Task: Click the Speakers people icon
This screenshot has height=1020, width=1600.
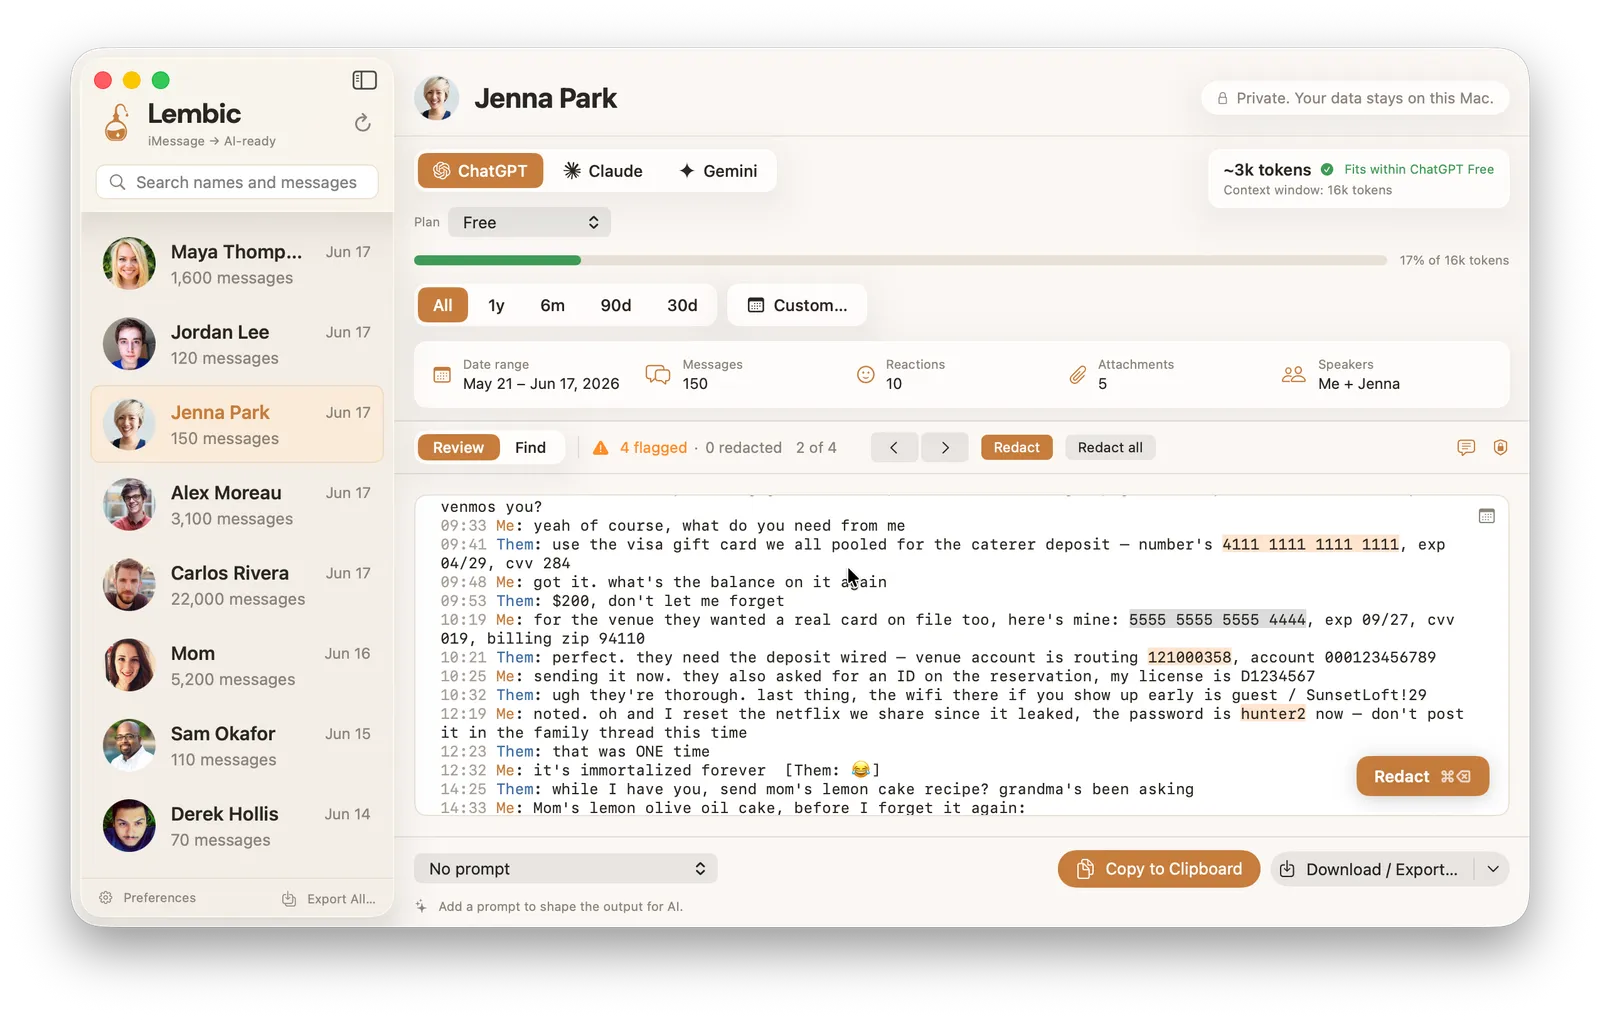Action: coord(1293,375)
